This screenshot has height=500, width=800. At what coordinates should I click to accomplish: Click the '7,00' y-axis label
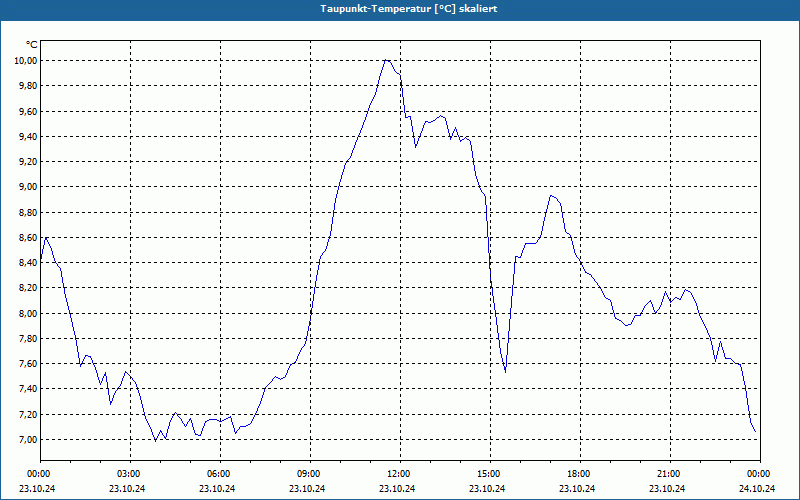pyautogui.click(x=29, y=439)
